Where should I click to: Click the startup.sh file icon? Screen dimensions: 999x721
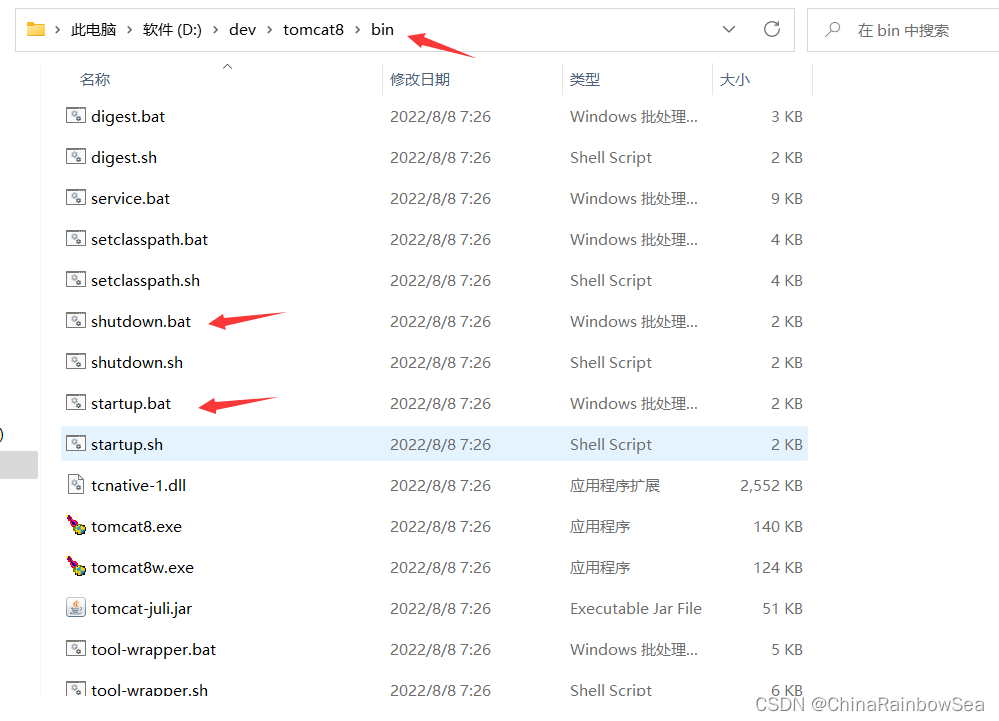[76, 443]
